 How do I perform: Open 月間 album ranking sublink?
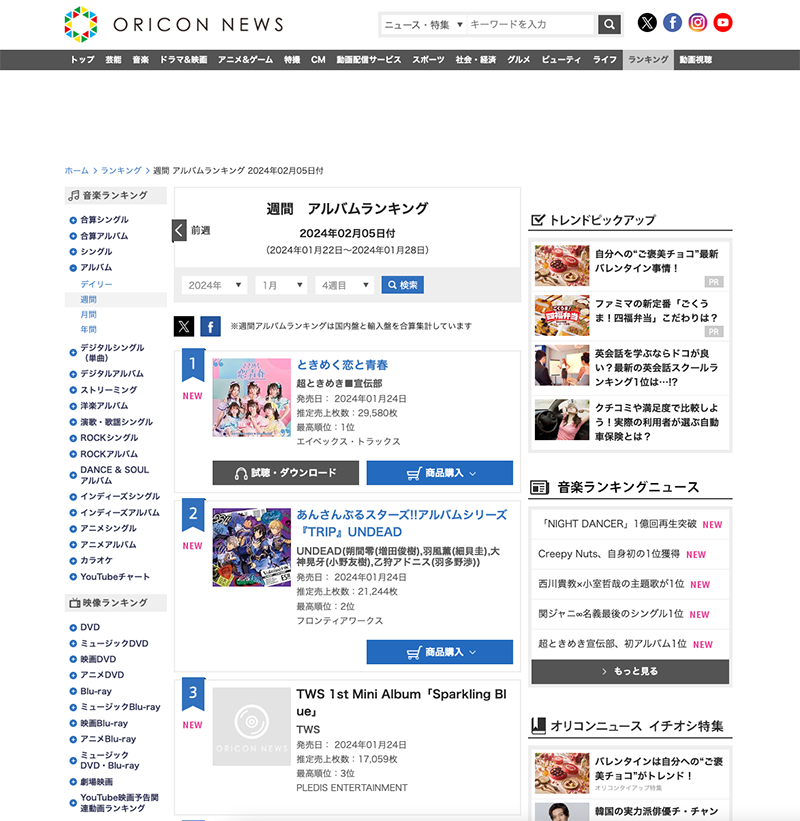88,315
